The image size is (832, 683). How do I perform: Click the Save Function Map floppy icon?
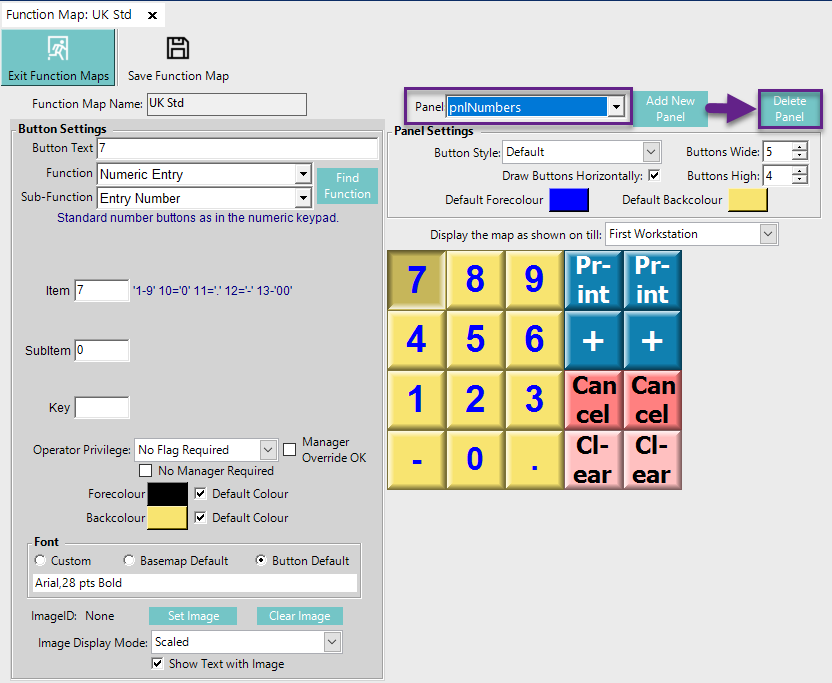click(178, 49)
